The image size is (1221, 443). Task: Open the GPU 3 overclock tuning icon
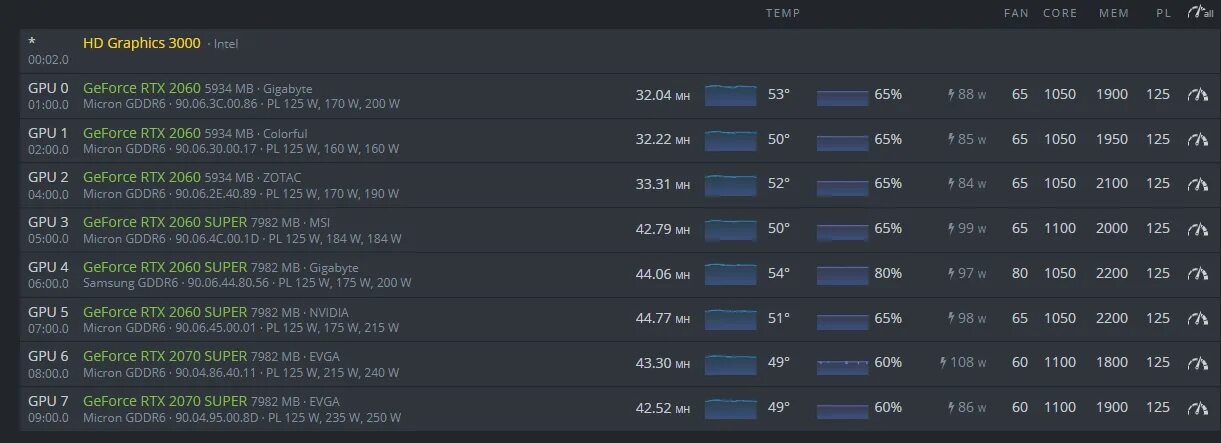point(1197,229)
